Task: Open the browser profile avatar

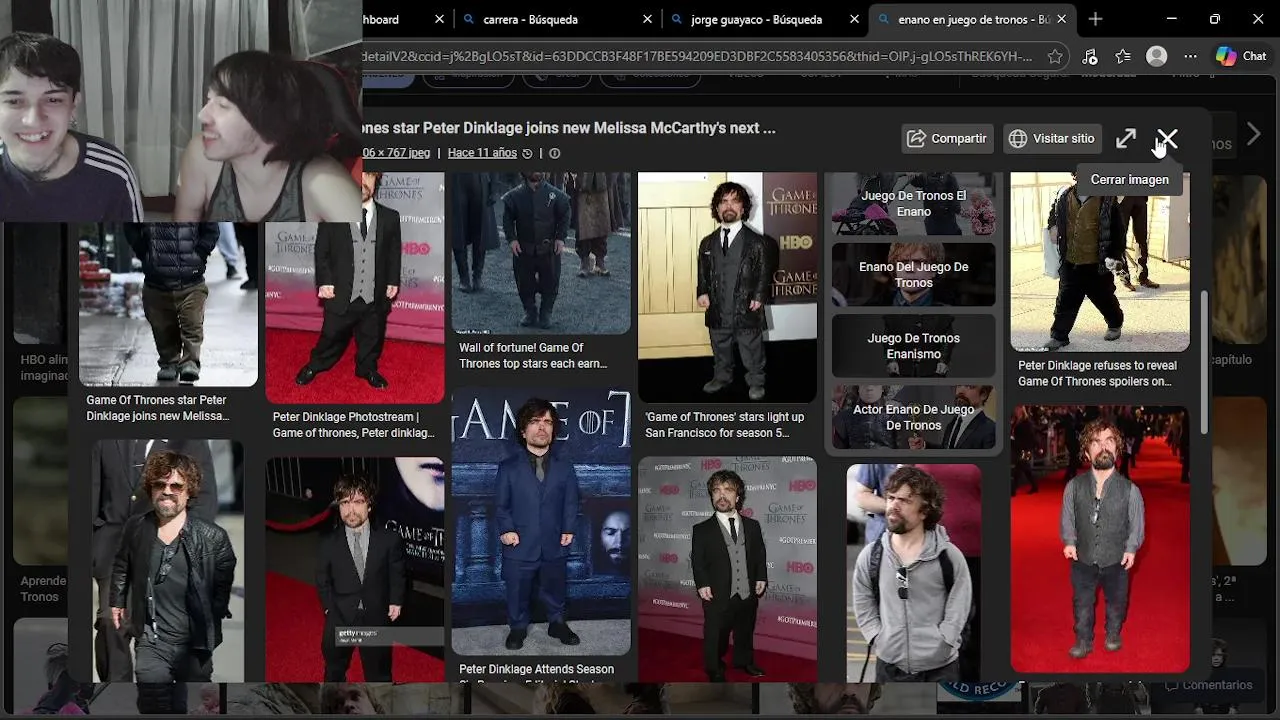Action: 1157,57
